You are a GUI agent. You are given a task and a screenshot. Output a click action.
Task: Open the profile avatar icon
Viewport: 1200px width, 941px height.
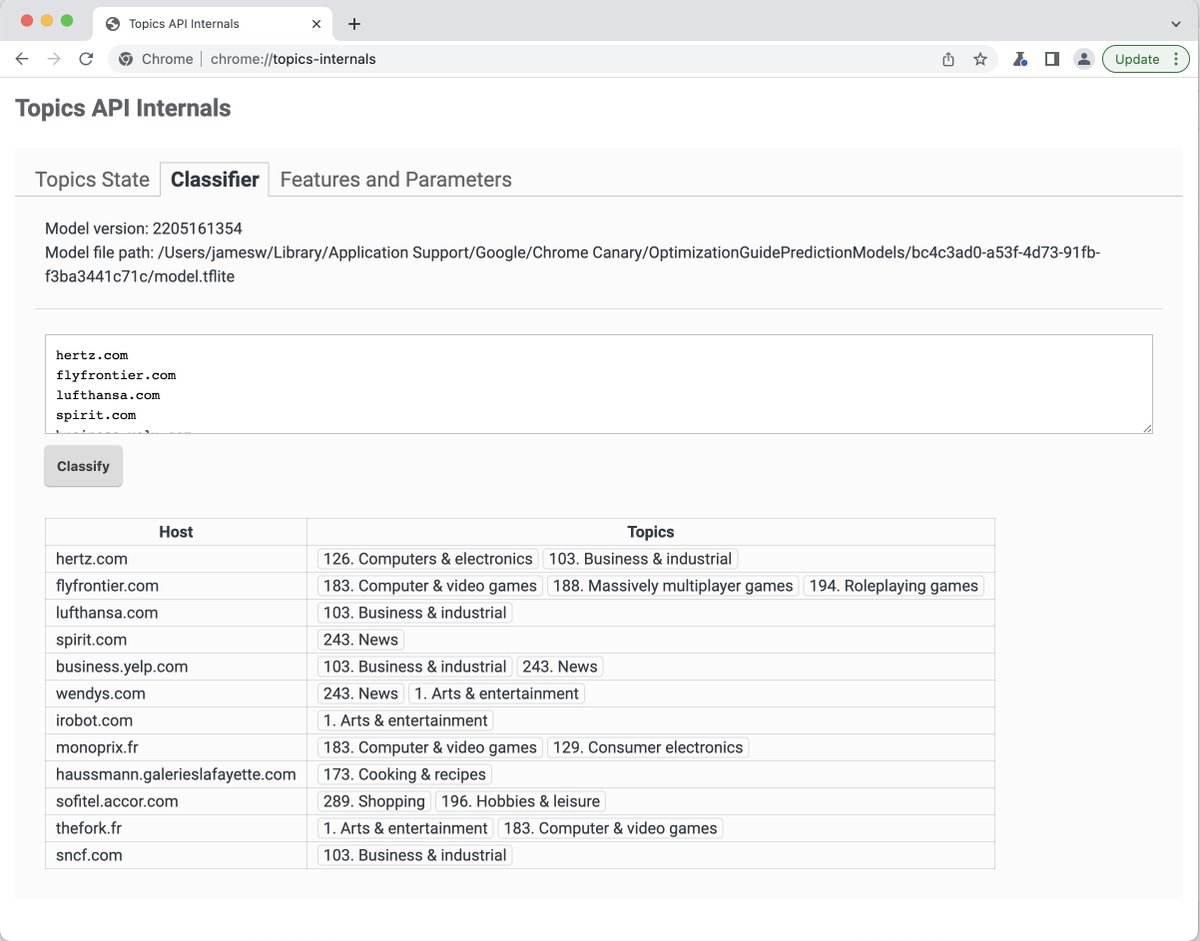point(1084,59)
